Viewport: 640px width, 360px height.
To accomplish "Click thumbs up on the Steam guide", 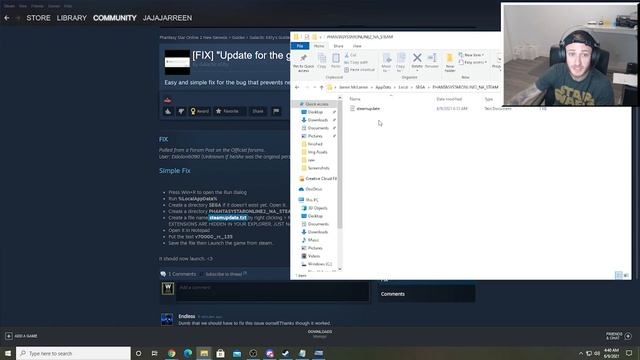I will pyautogui.click(x=168, y=111).
